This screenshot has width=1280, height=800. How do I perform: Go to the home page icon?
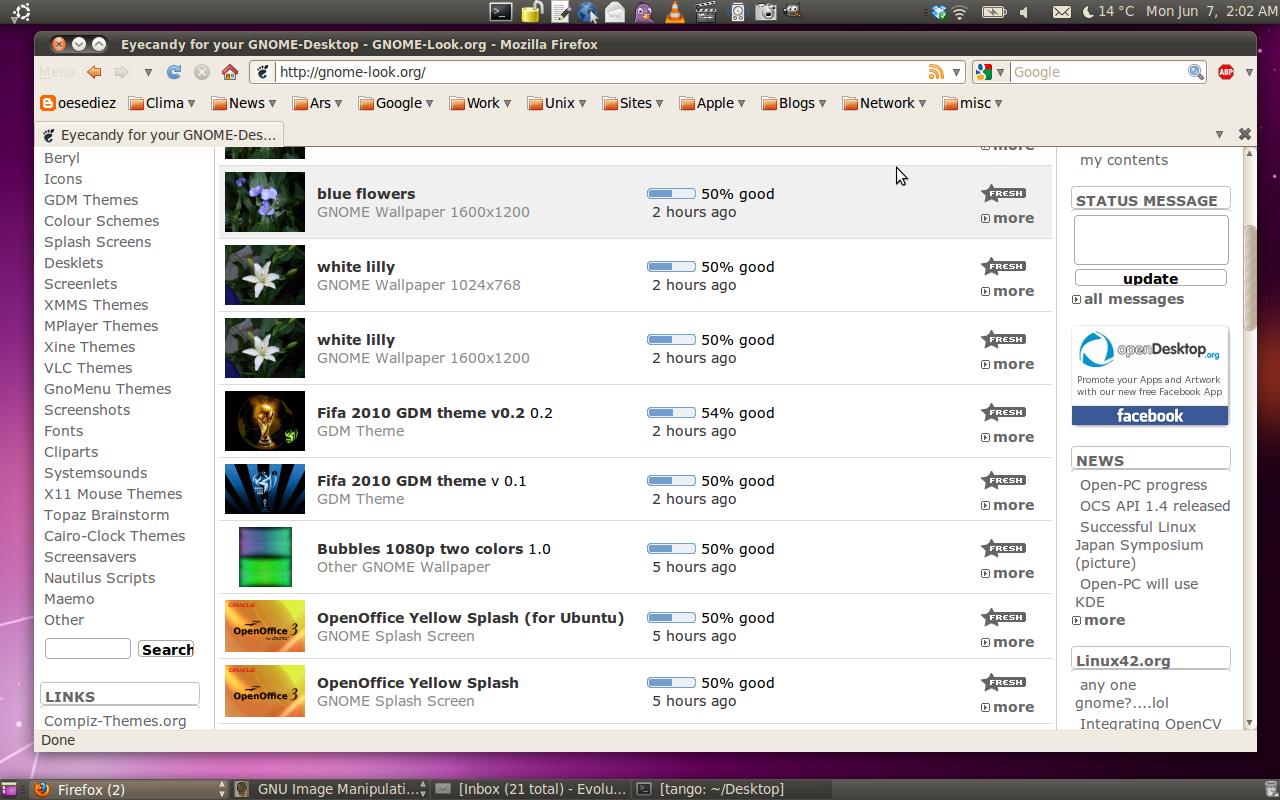(230, 72)
